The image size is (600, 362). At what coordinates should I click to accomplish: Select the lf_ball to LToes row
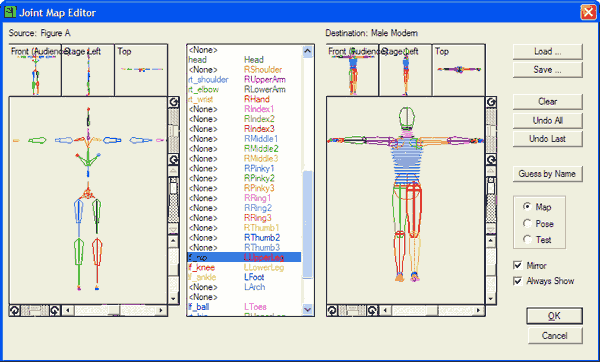[x=244, y=307]
